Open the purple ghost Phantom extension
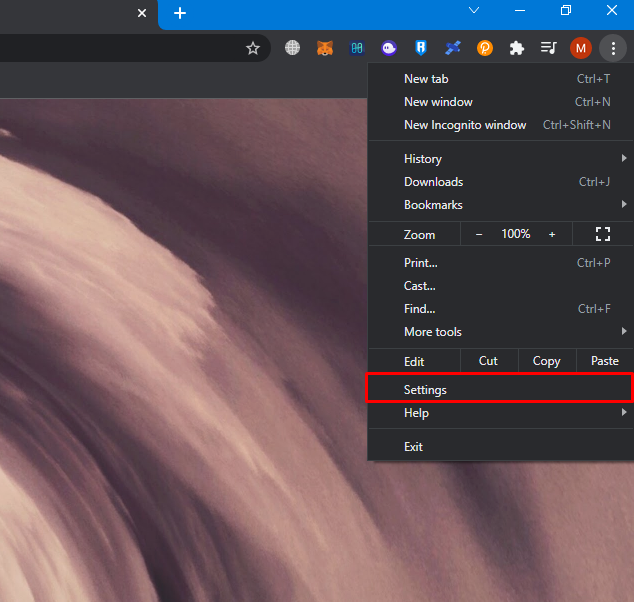The height and width of the screenshot is (602, 634). (x=389, y=49)
